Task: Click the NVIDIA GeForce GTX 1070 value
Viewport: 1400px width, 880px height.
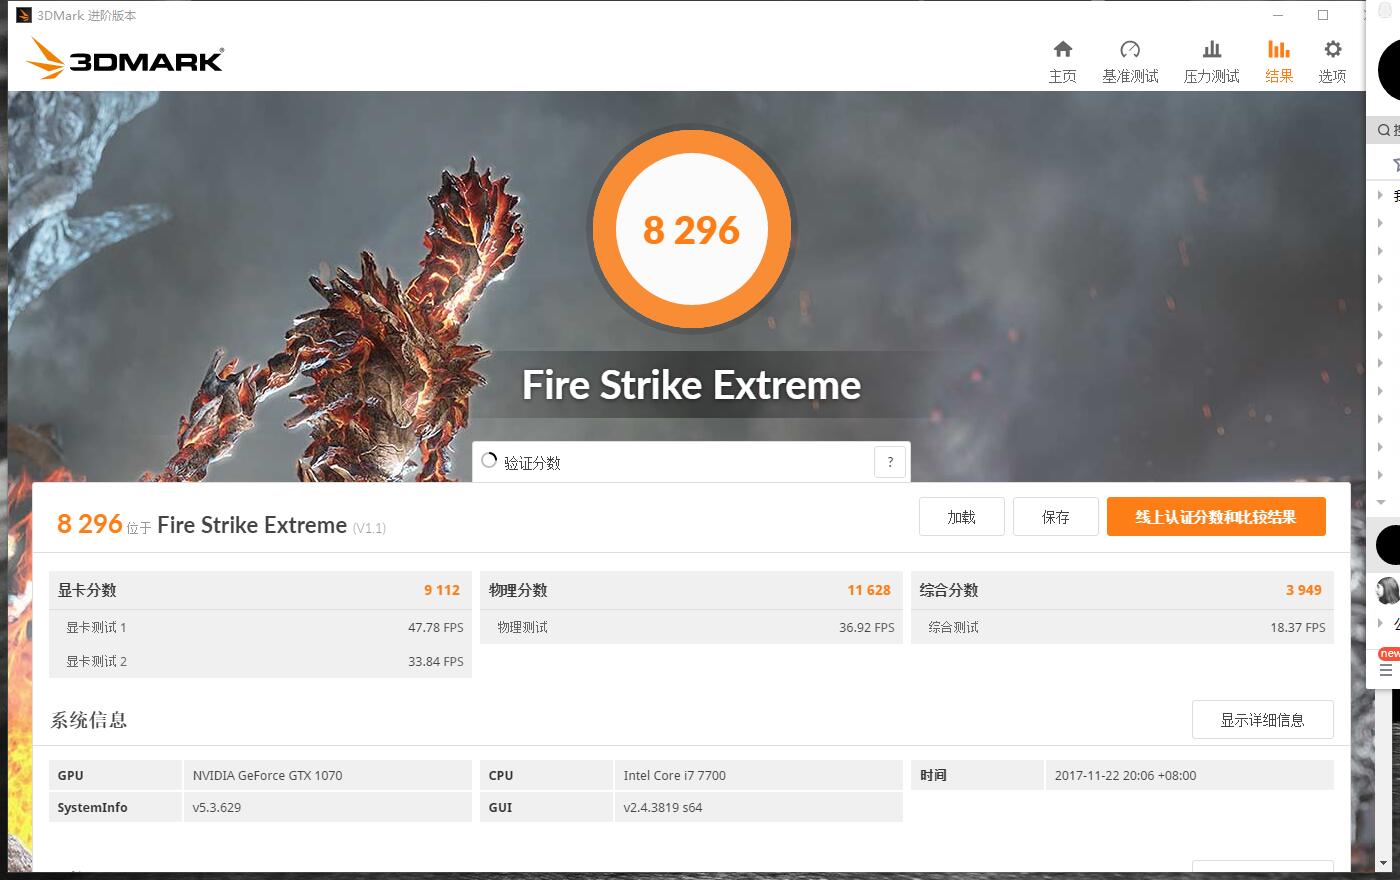Action: tap(267, 775)
